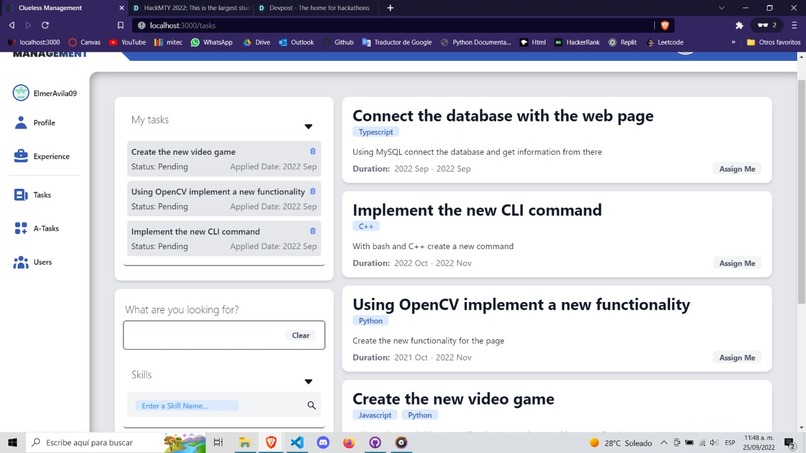Switch to the Devpost browser tab
Screen dimensions: 806x453
317,8
